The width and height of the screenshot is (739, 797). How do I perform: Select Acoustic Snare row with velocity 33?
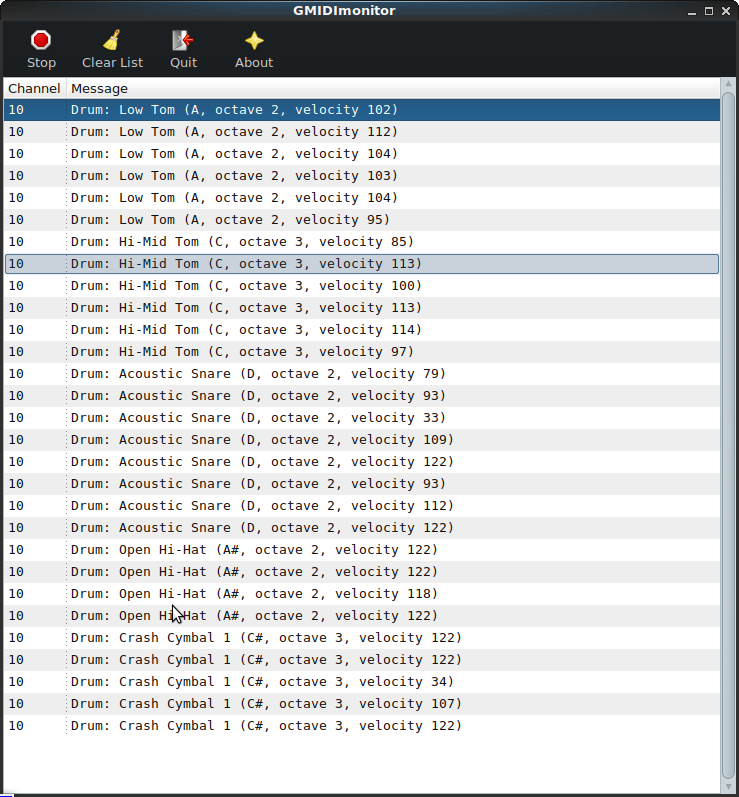pos(362,418)
